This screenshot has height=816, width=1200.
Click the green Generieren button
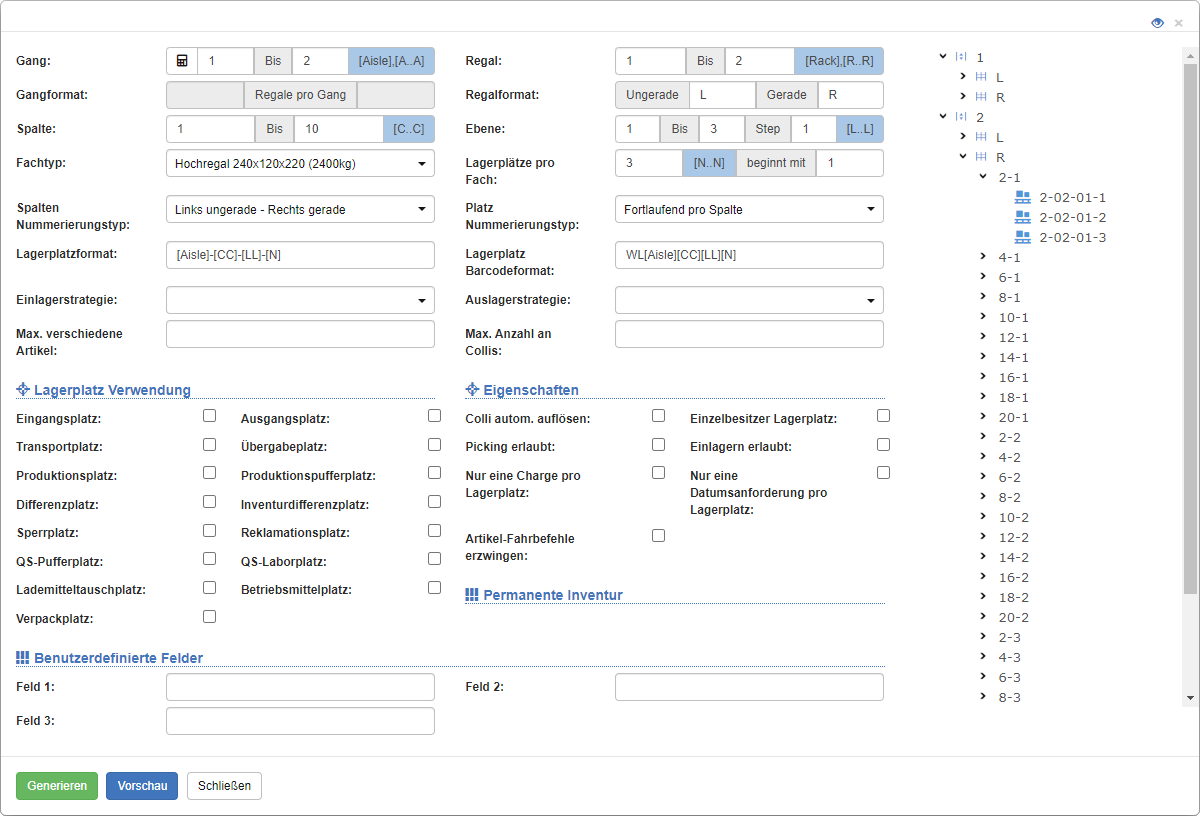coord(57,786)
